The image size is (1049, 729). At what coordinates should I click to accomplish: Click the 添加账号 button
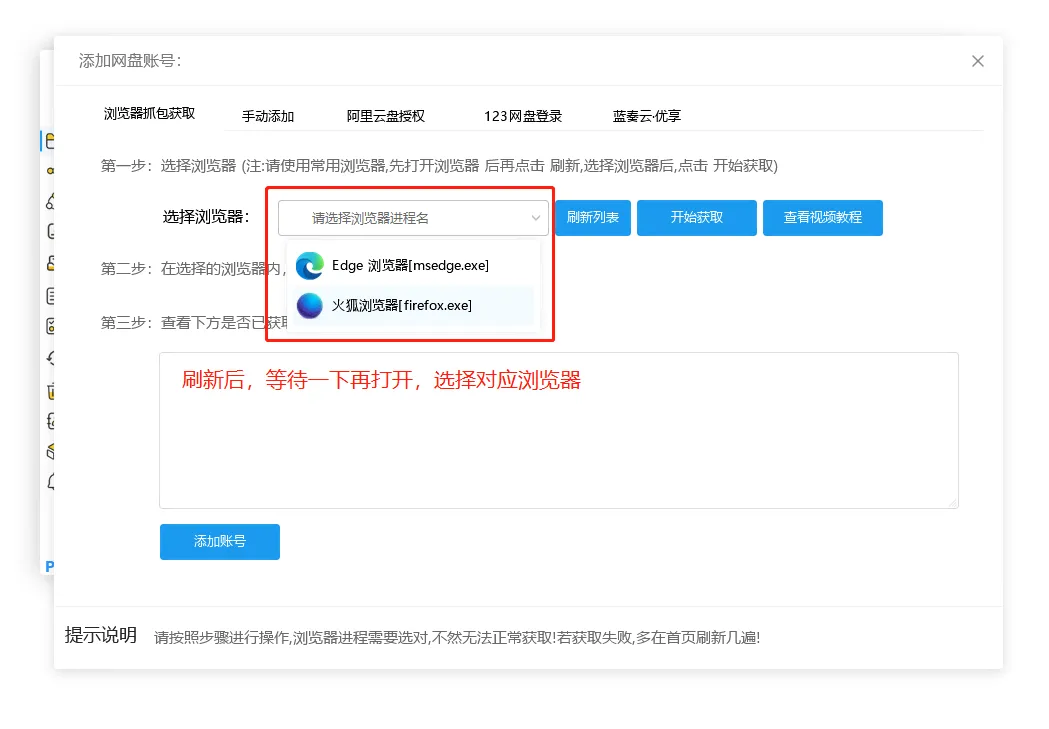[x=219, y=541]
